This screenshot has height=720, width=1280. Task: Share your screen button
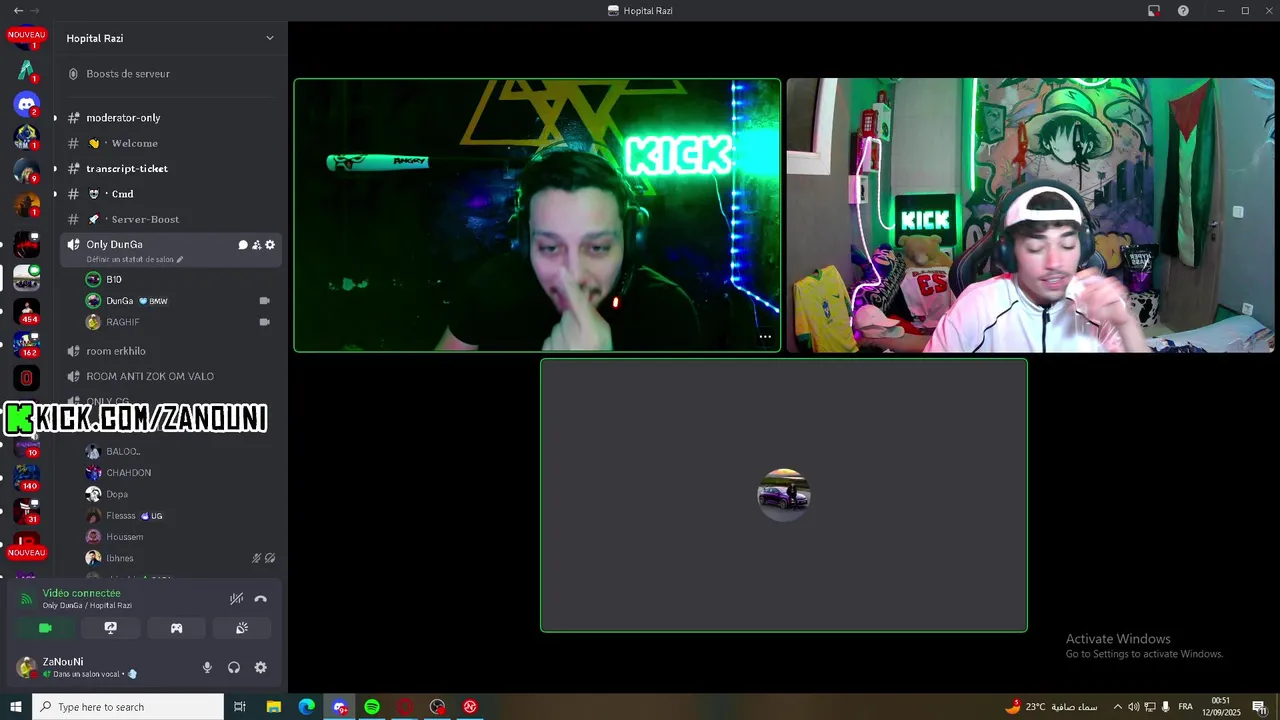[x=111, y=628]
